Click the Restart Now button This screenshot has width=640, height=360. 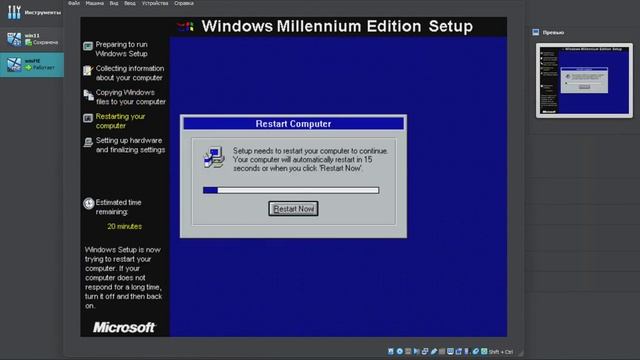click(x=293, y=209)
